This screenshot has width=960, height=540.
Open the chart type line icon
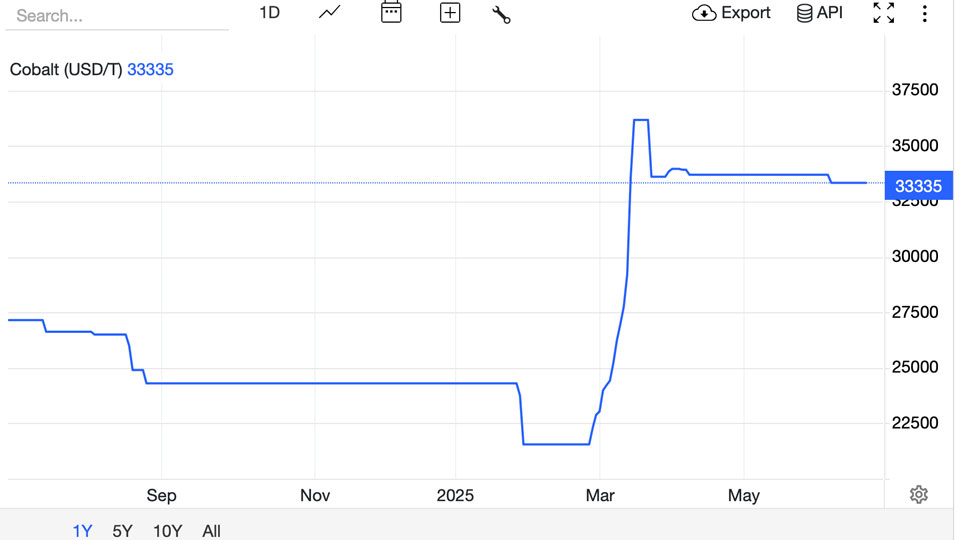(329, 13)
